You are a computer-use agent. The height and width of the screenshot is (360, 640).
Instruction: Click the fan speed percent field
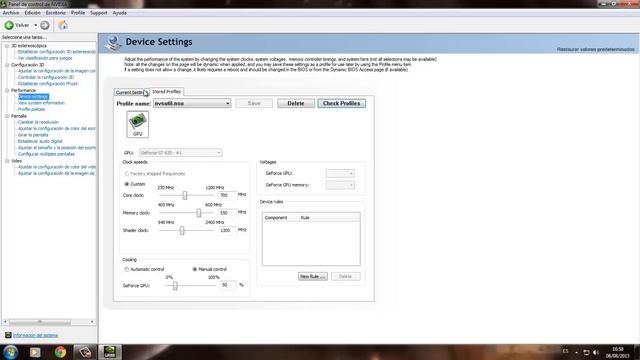point(228,285)
